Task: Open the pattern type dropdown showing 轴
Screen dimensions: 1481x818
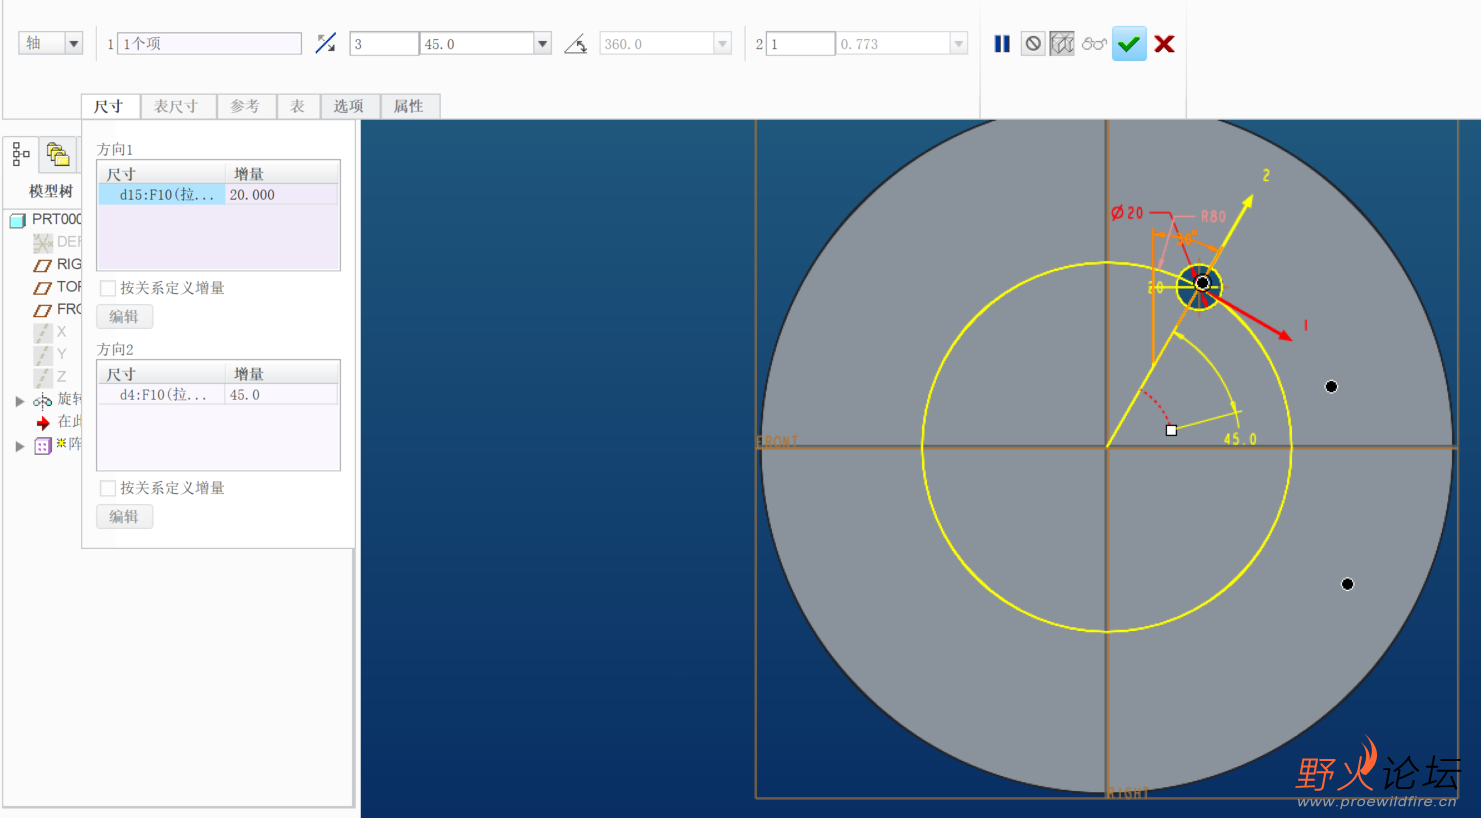Action: tap(50, 43)
